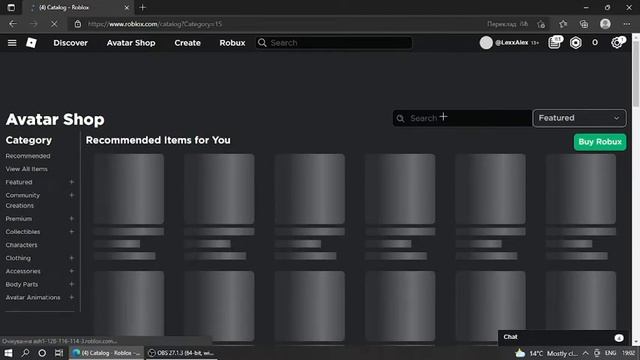The height and width of the screenshot is (360, 640).
Task: Stop page loading in the browser
Action: click(54, 24)
